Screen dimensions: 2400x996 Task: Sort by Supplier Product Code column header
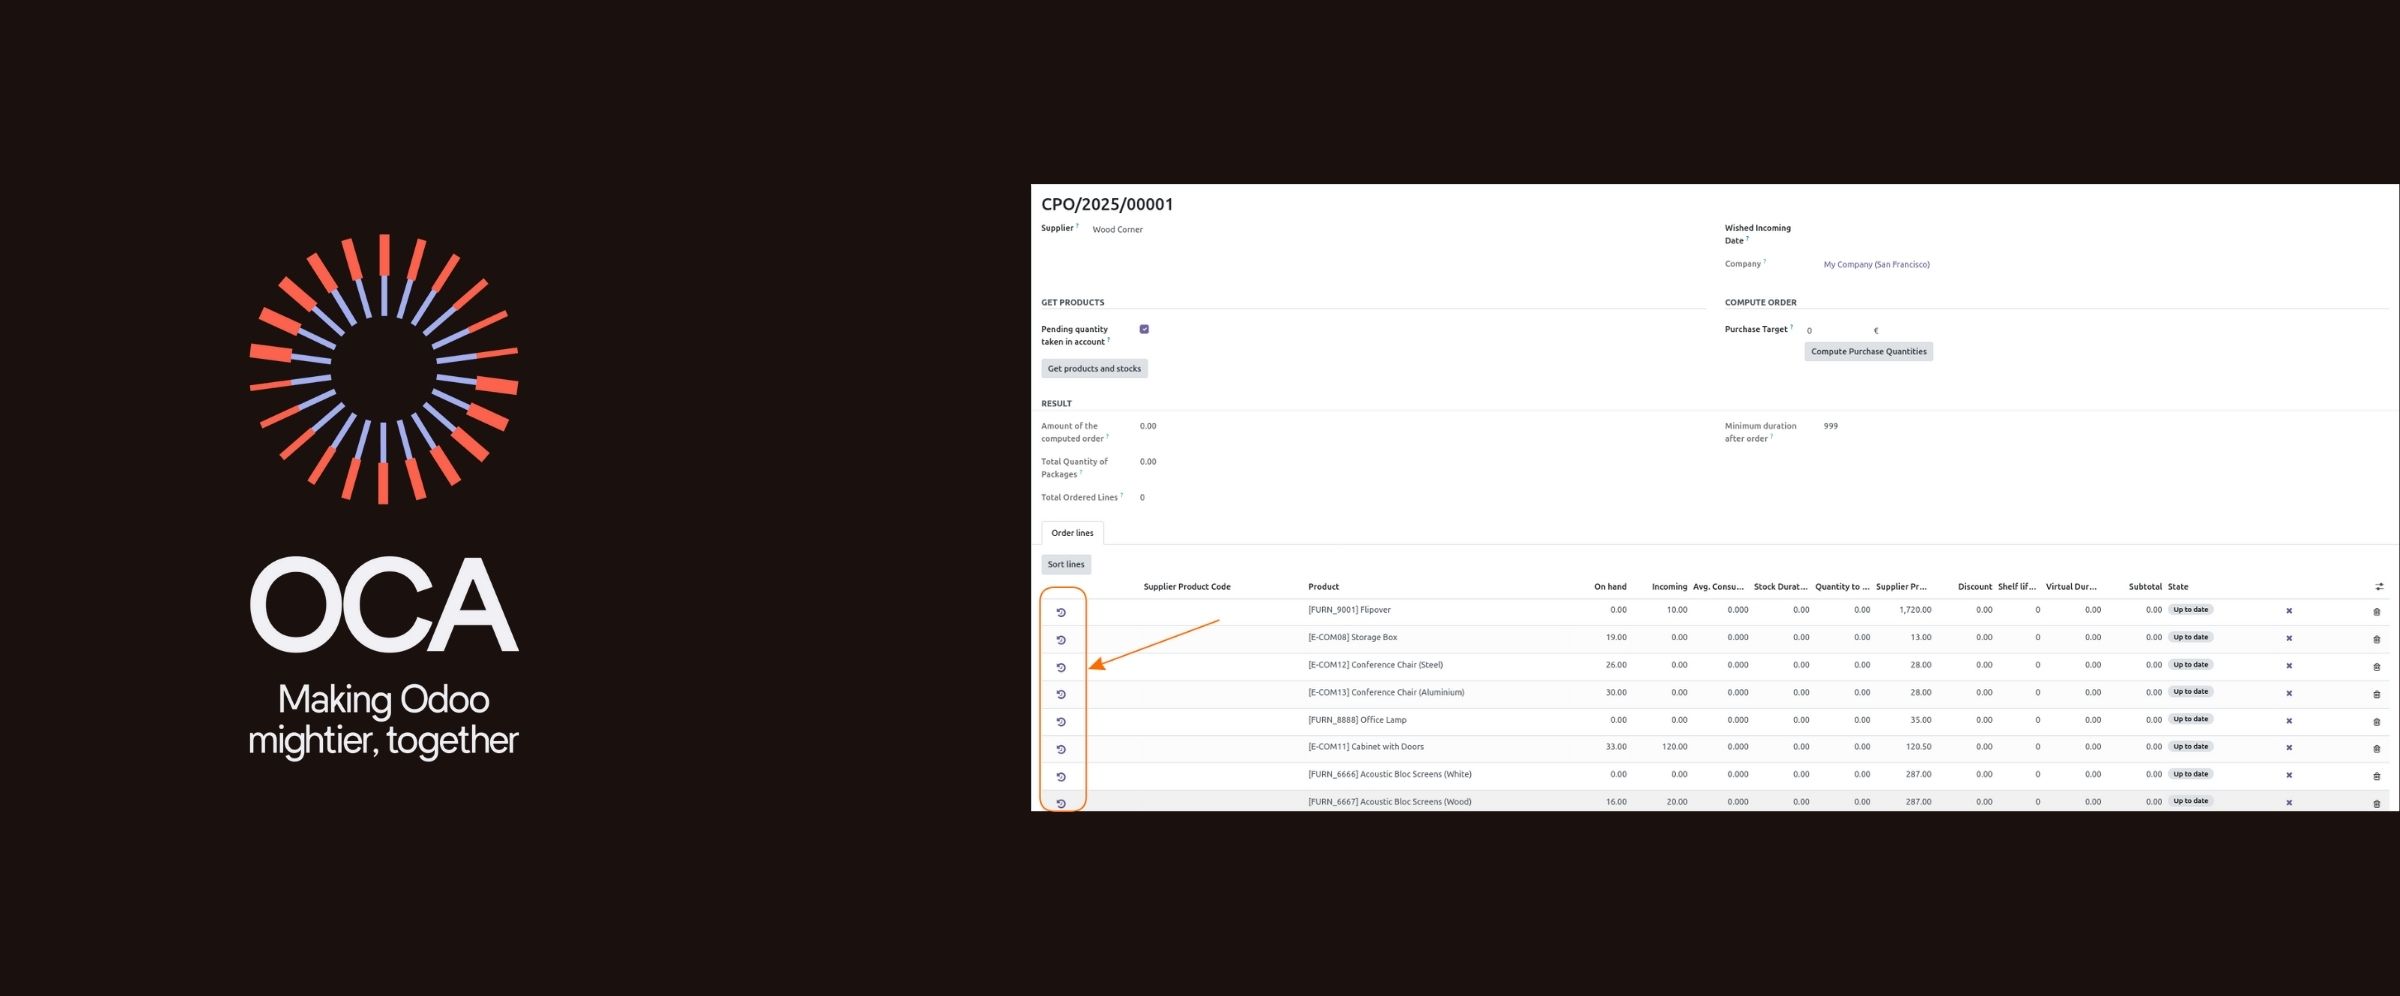click(x=1187, y=587)
